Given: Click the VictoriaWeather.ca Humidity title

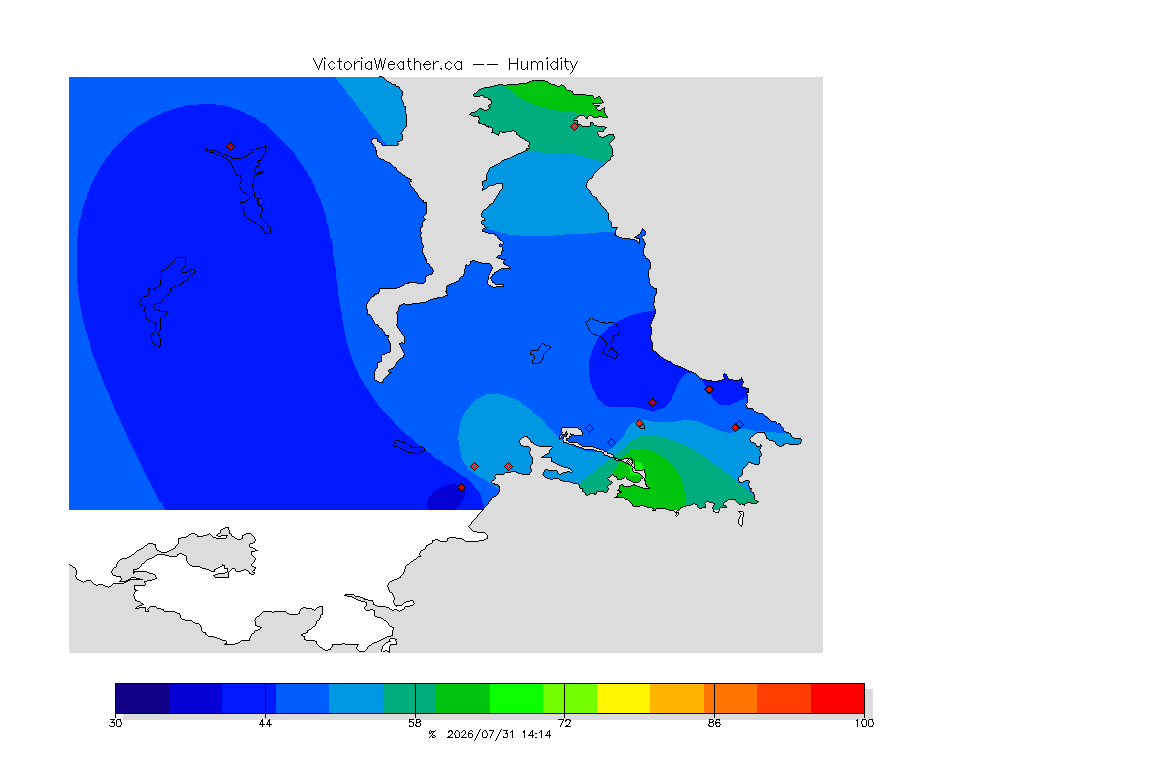Looking at the screenshot, I should pyautogui.click(x=445, y=64).
